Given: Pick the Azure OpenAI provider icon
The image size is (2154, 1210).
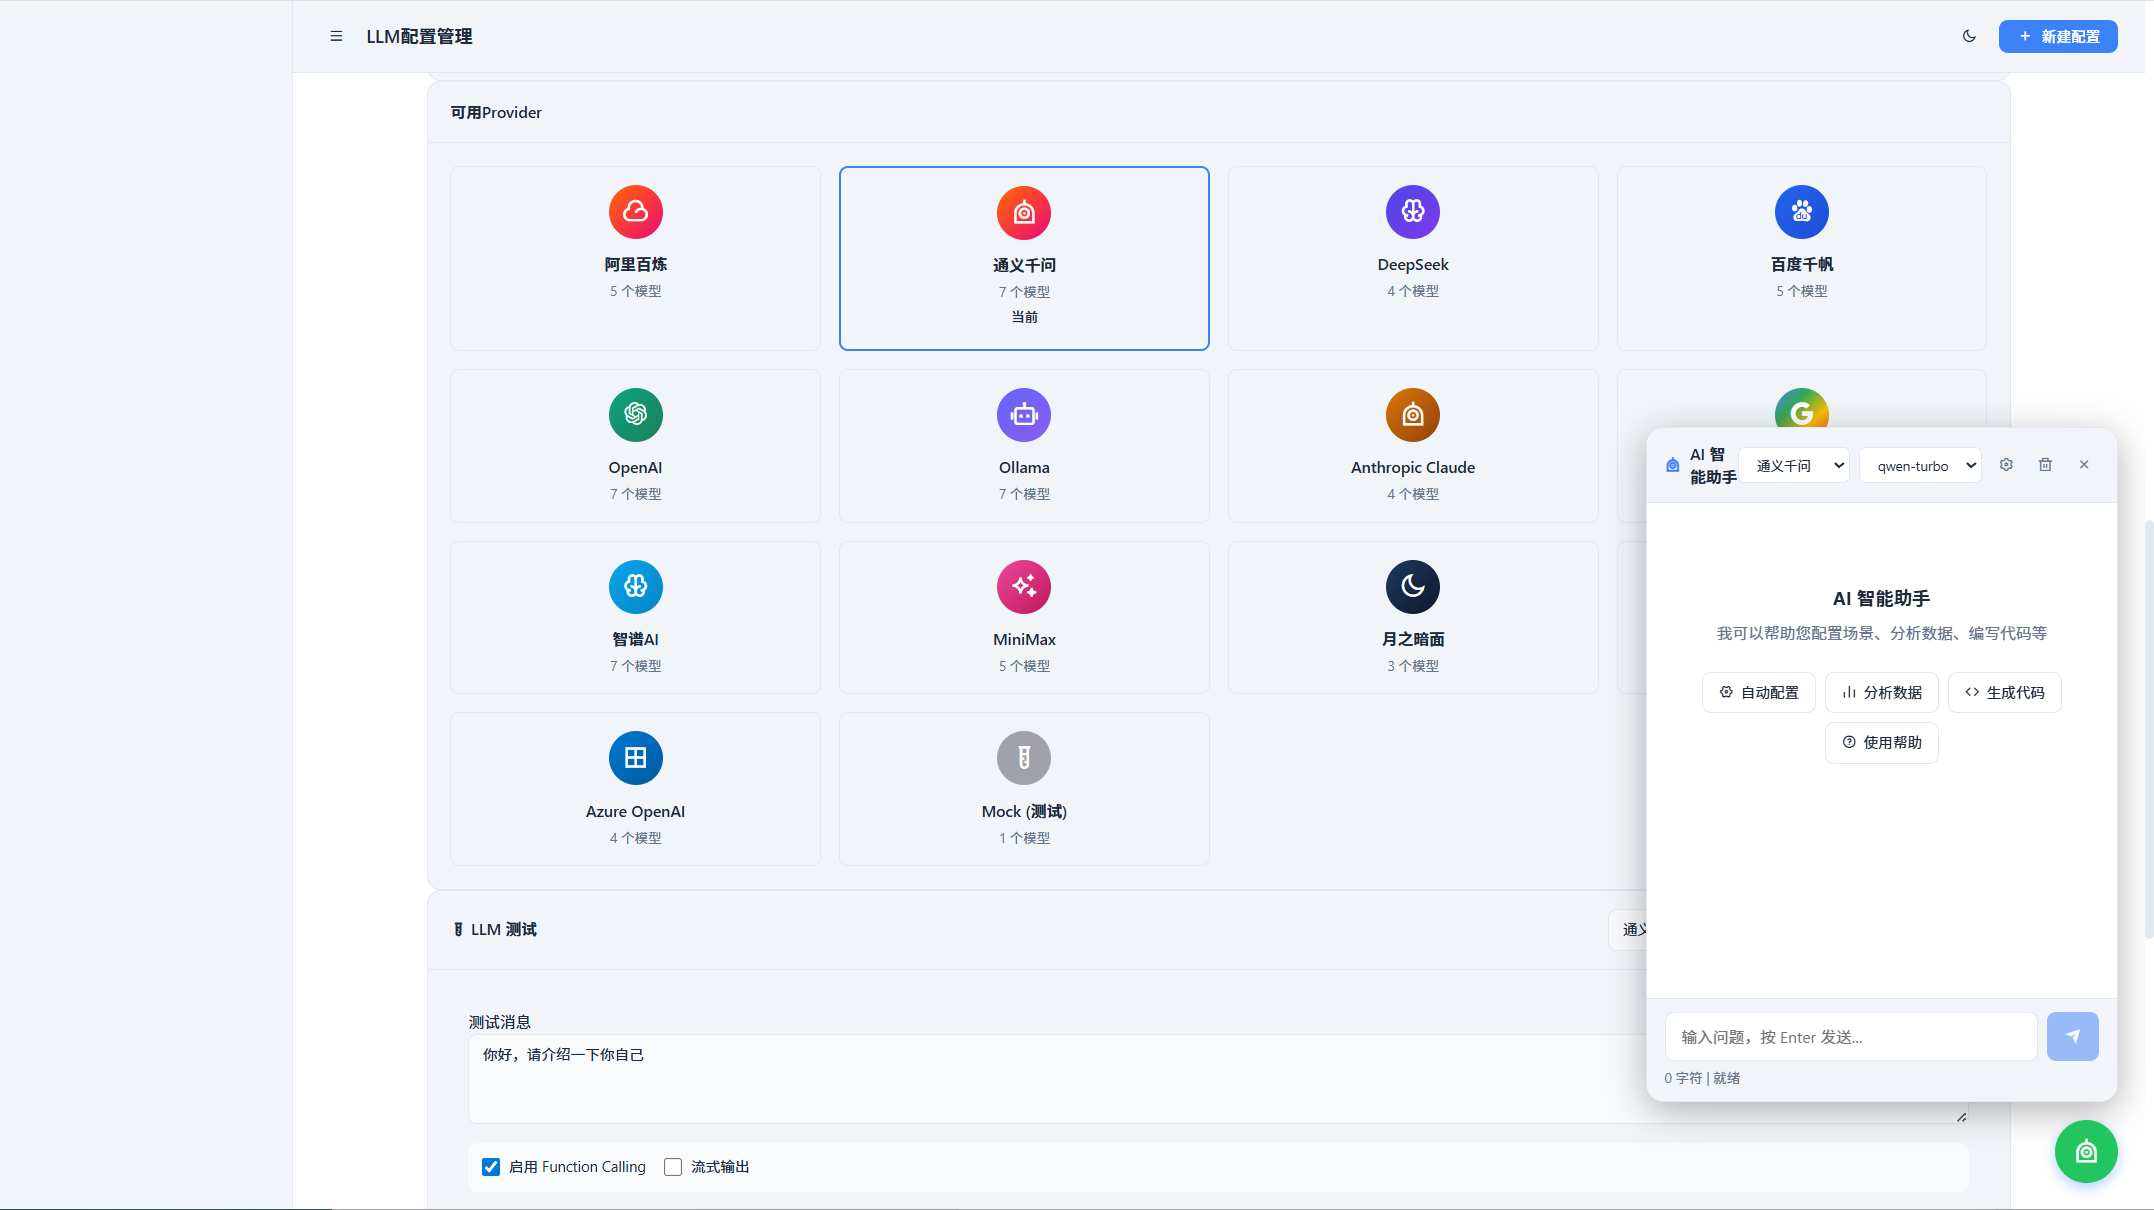Looking at the screenshot, I should coord(636,758).
